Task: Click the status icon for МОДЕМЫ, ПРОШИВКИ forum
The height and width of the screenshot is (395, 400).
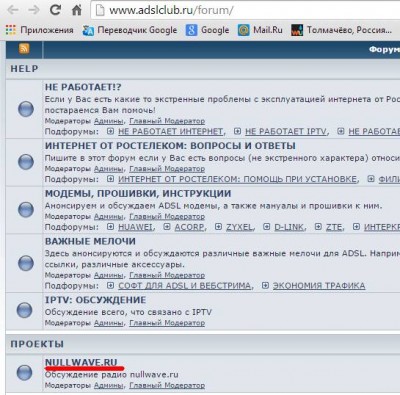Action: (26, 209)
